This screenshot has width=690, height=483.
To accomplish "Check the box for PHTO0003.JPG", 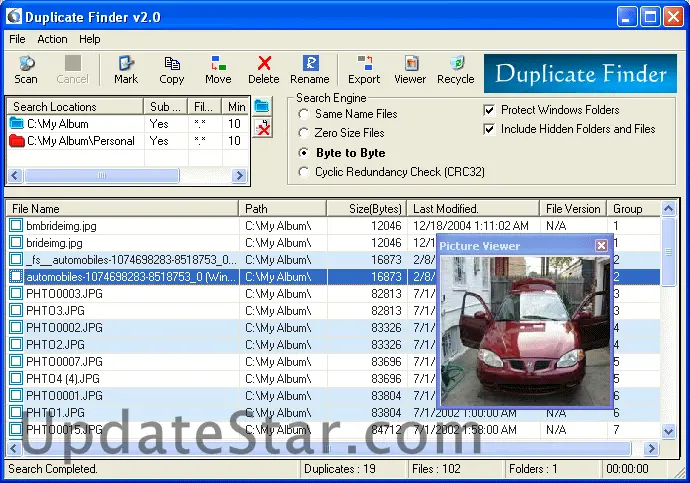I will click(16, 293).
